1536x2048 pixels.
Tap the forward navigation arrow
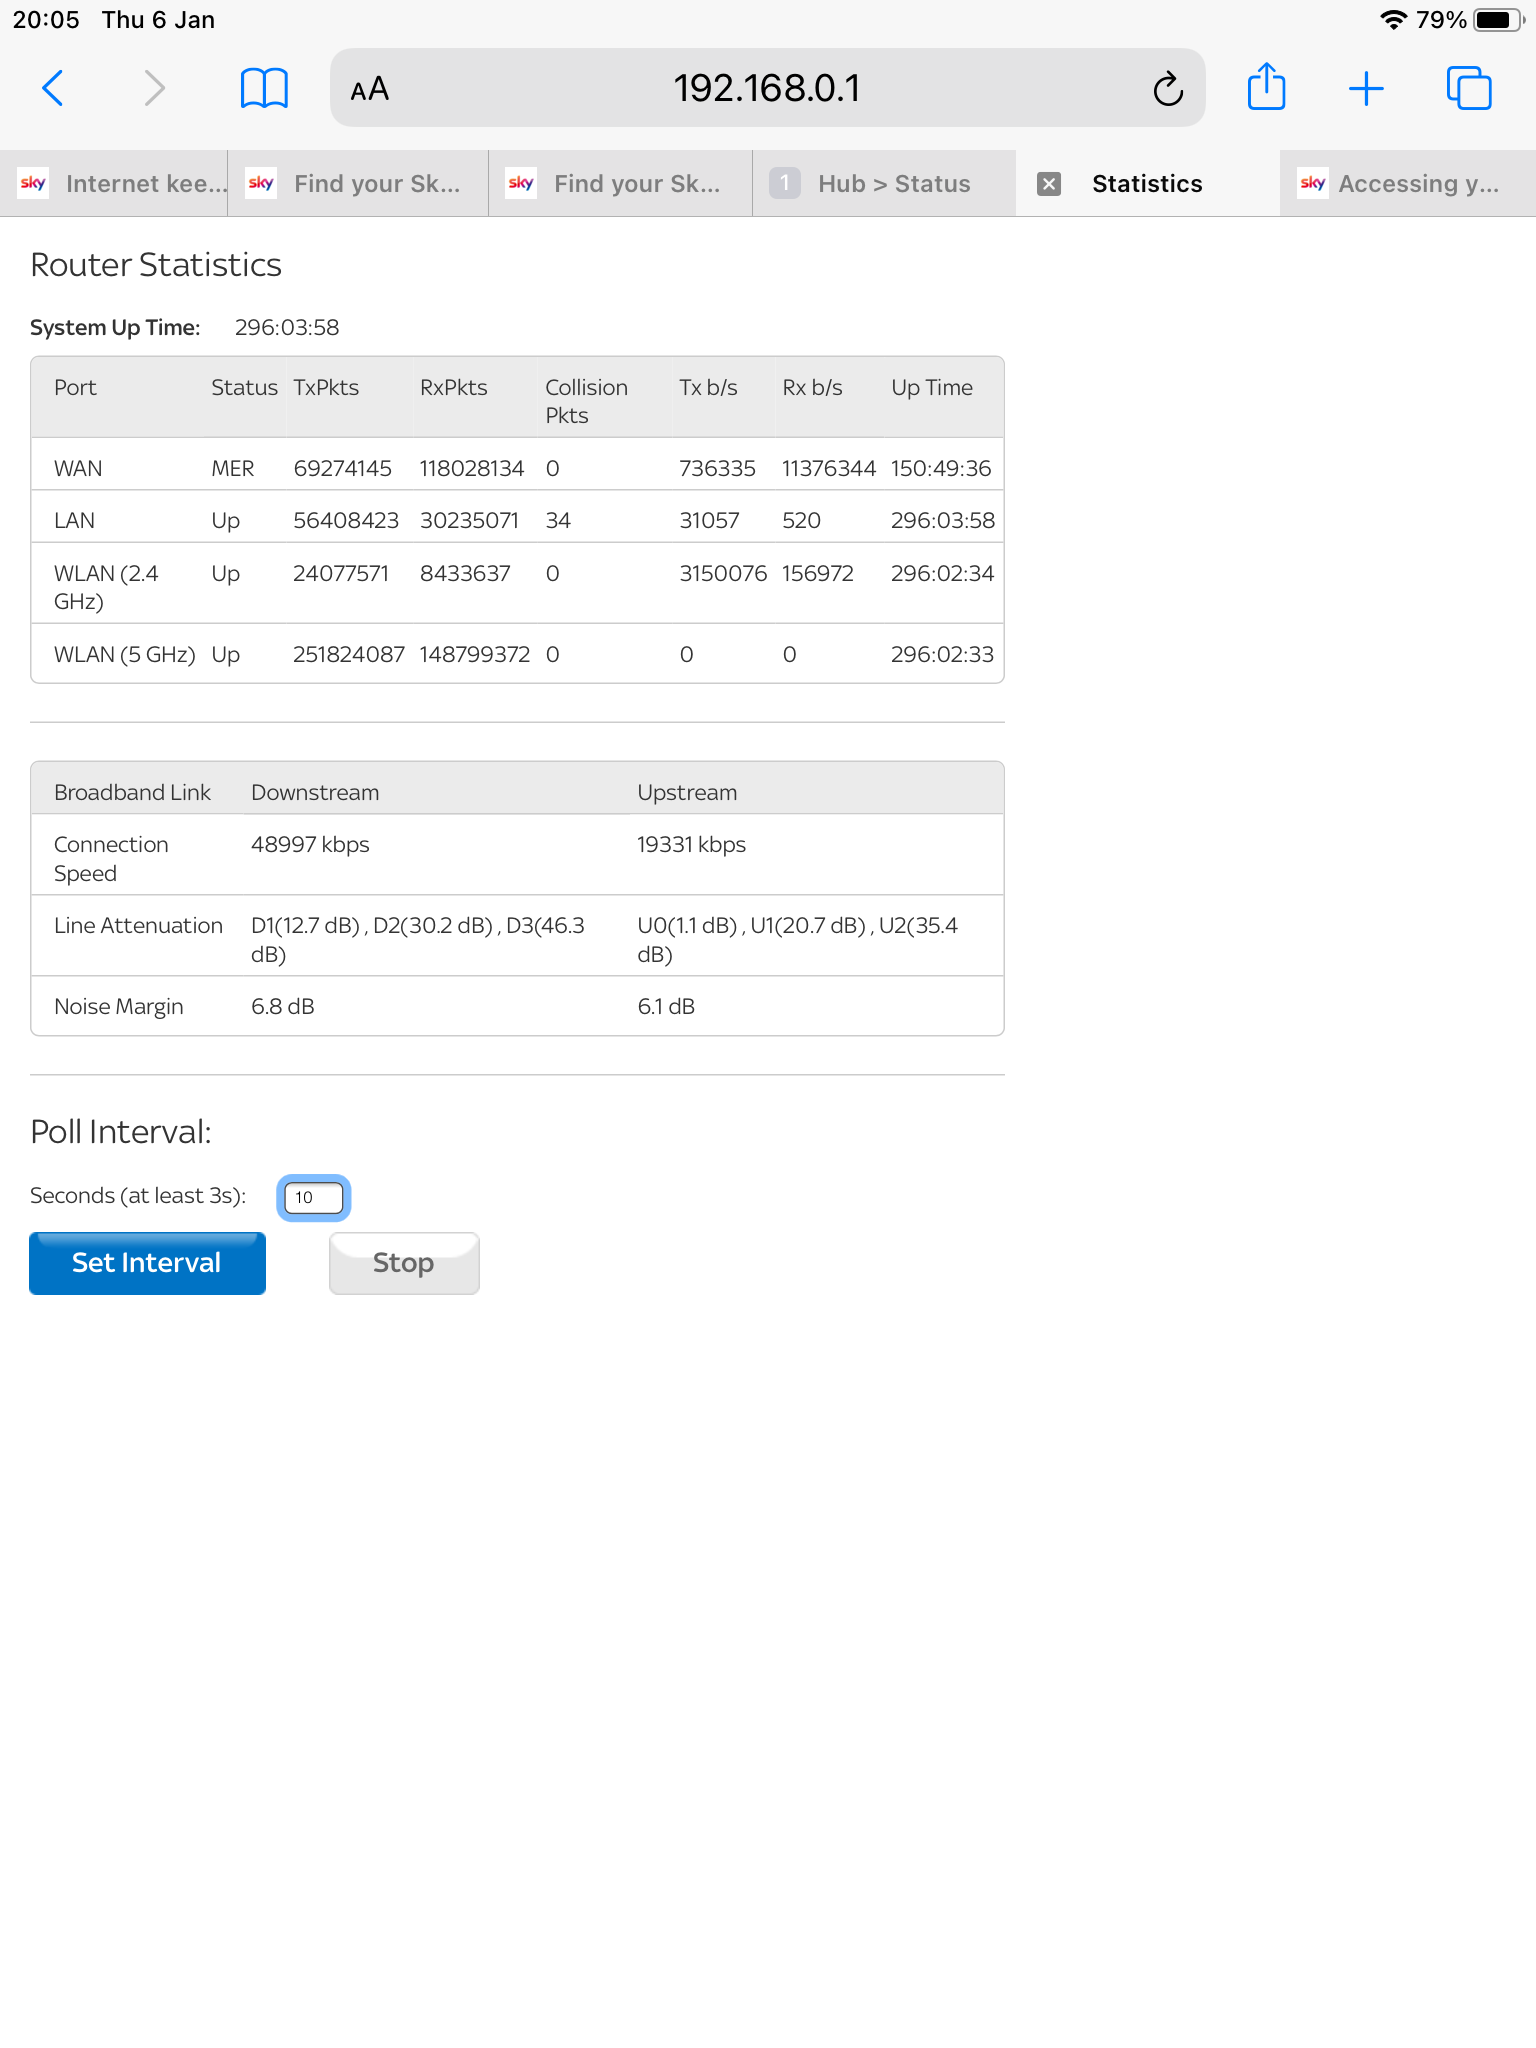[153, 88]
